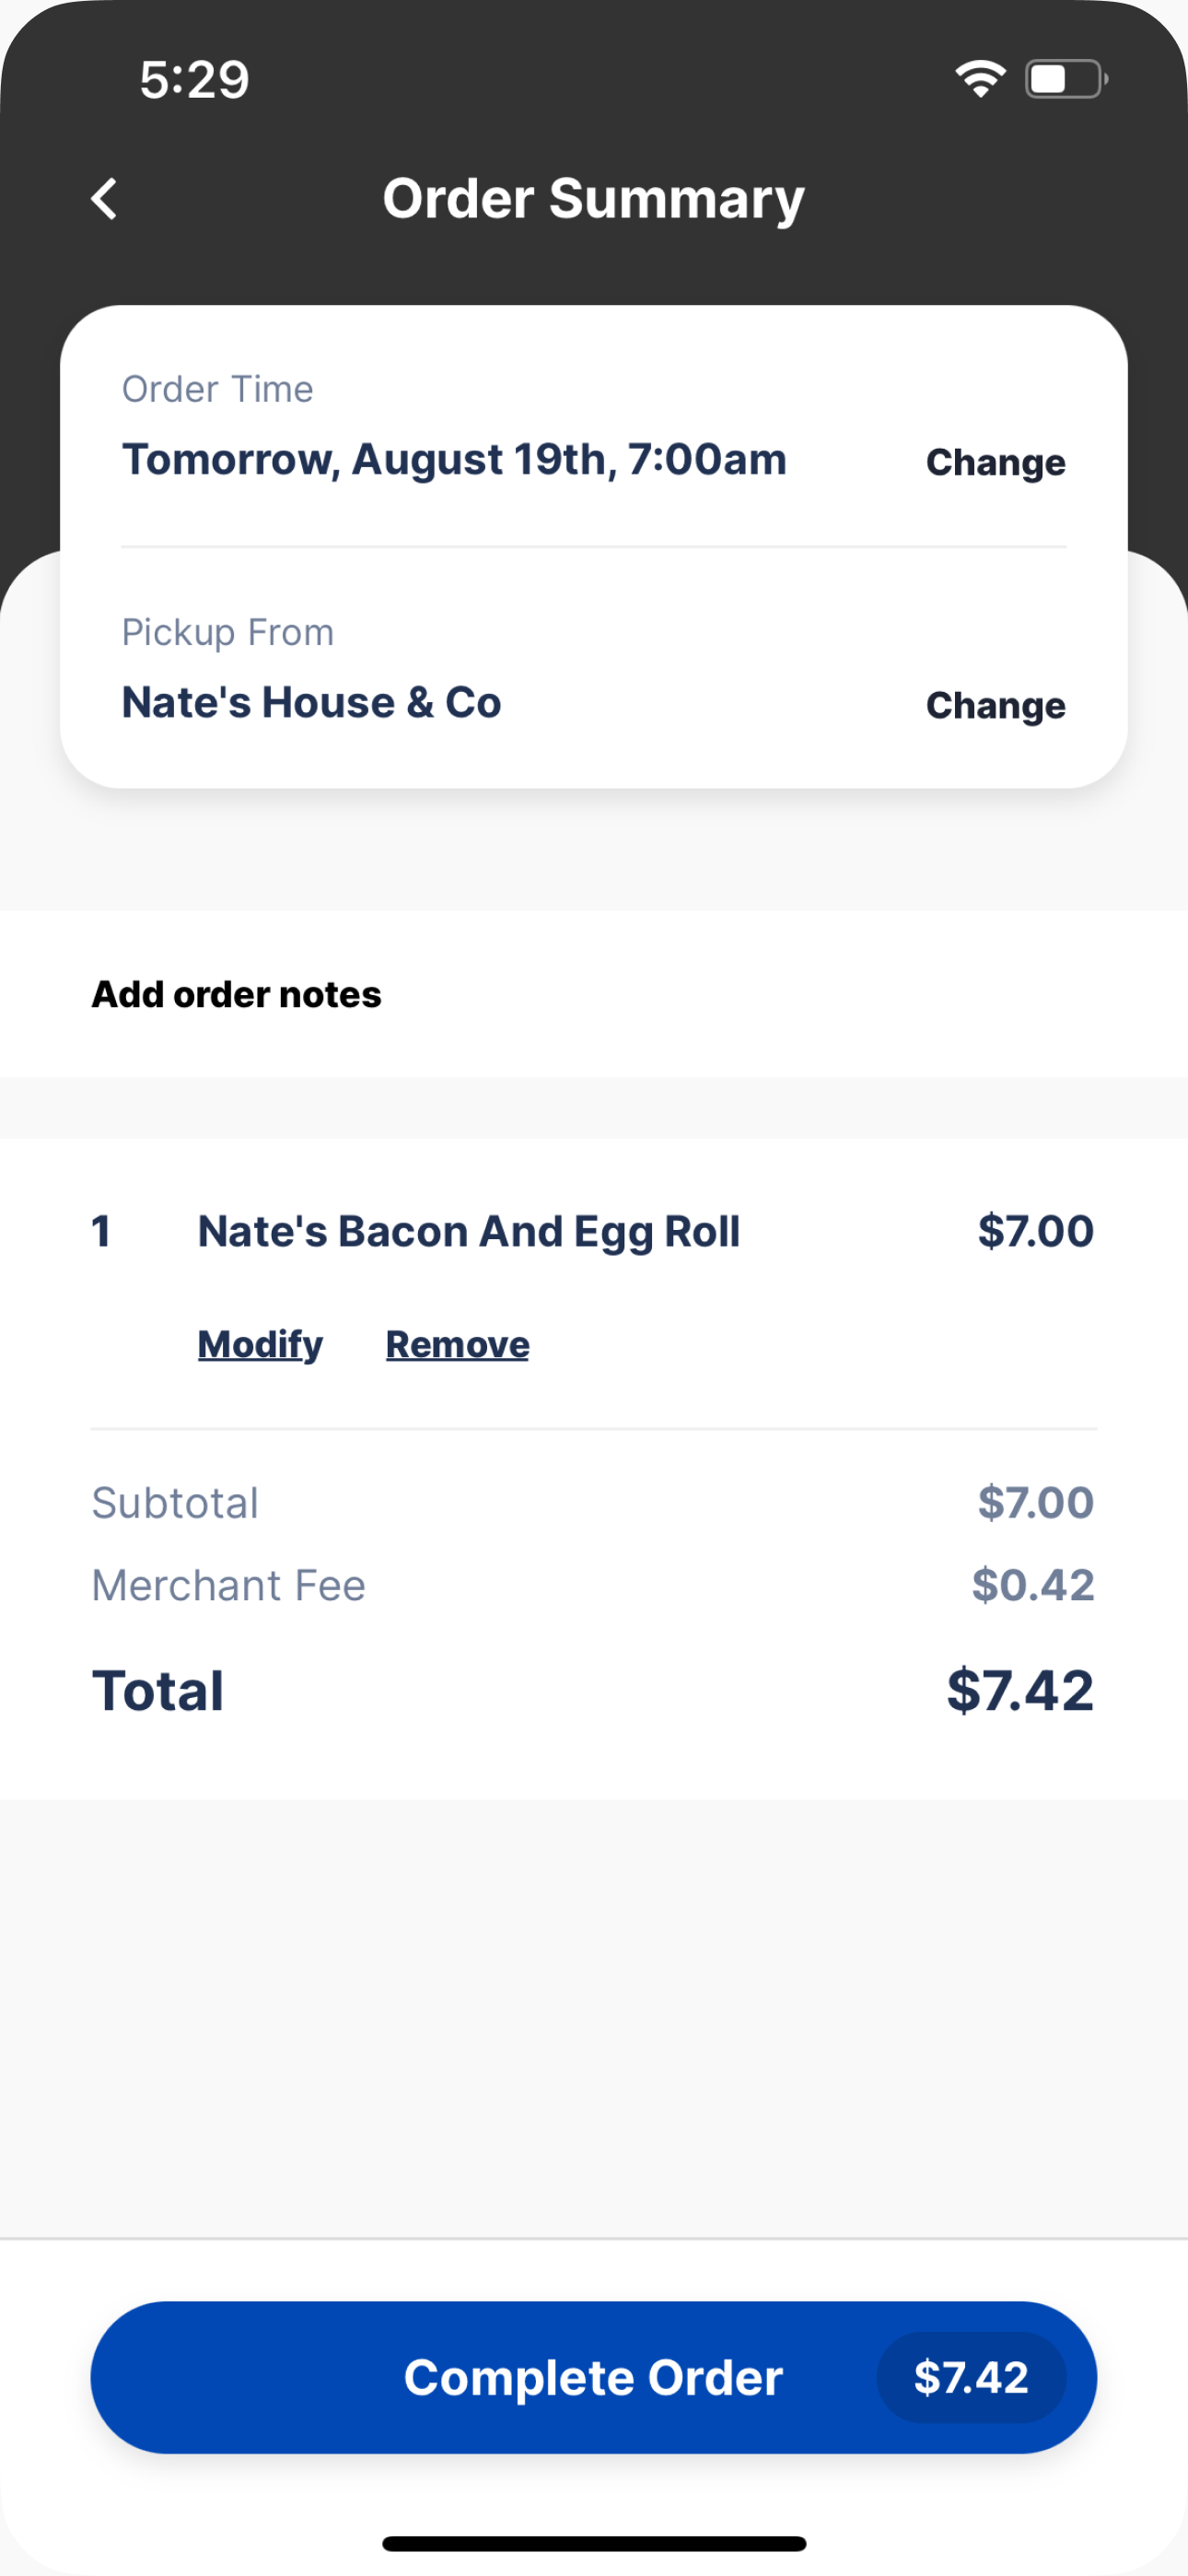Tap the battery status icon
This screenshot has height=2576, width=1188.
pyautogui.click(x=1066, y=79)
